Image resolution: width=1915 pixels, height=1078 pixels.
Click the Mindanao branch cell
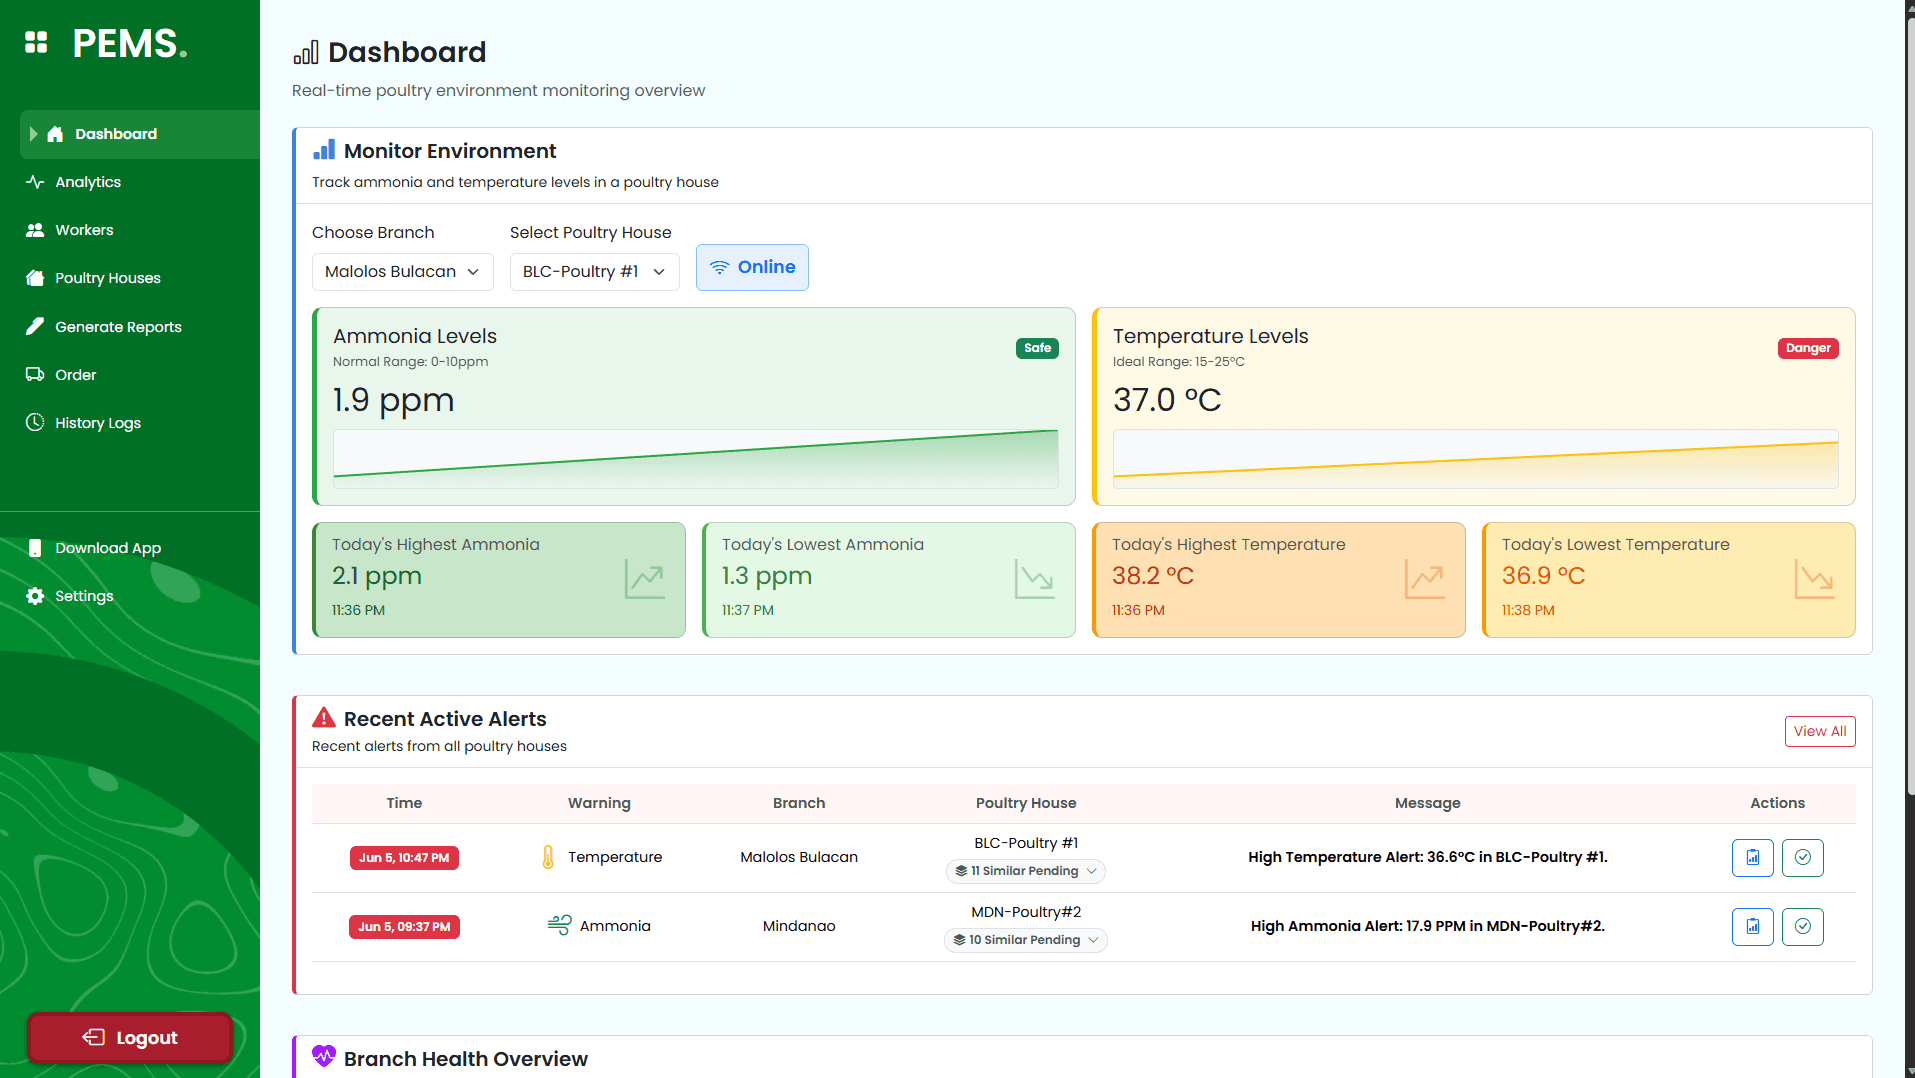coord(799,926)
